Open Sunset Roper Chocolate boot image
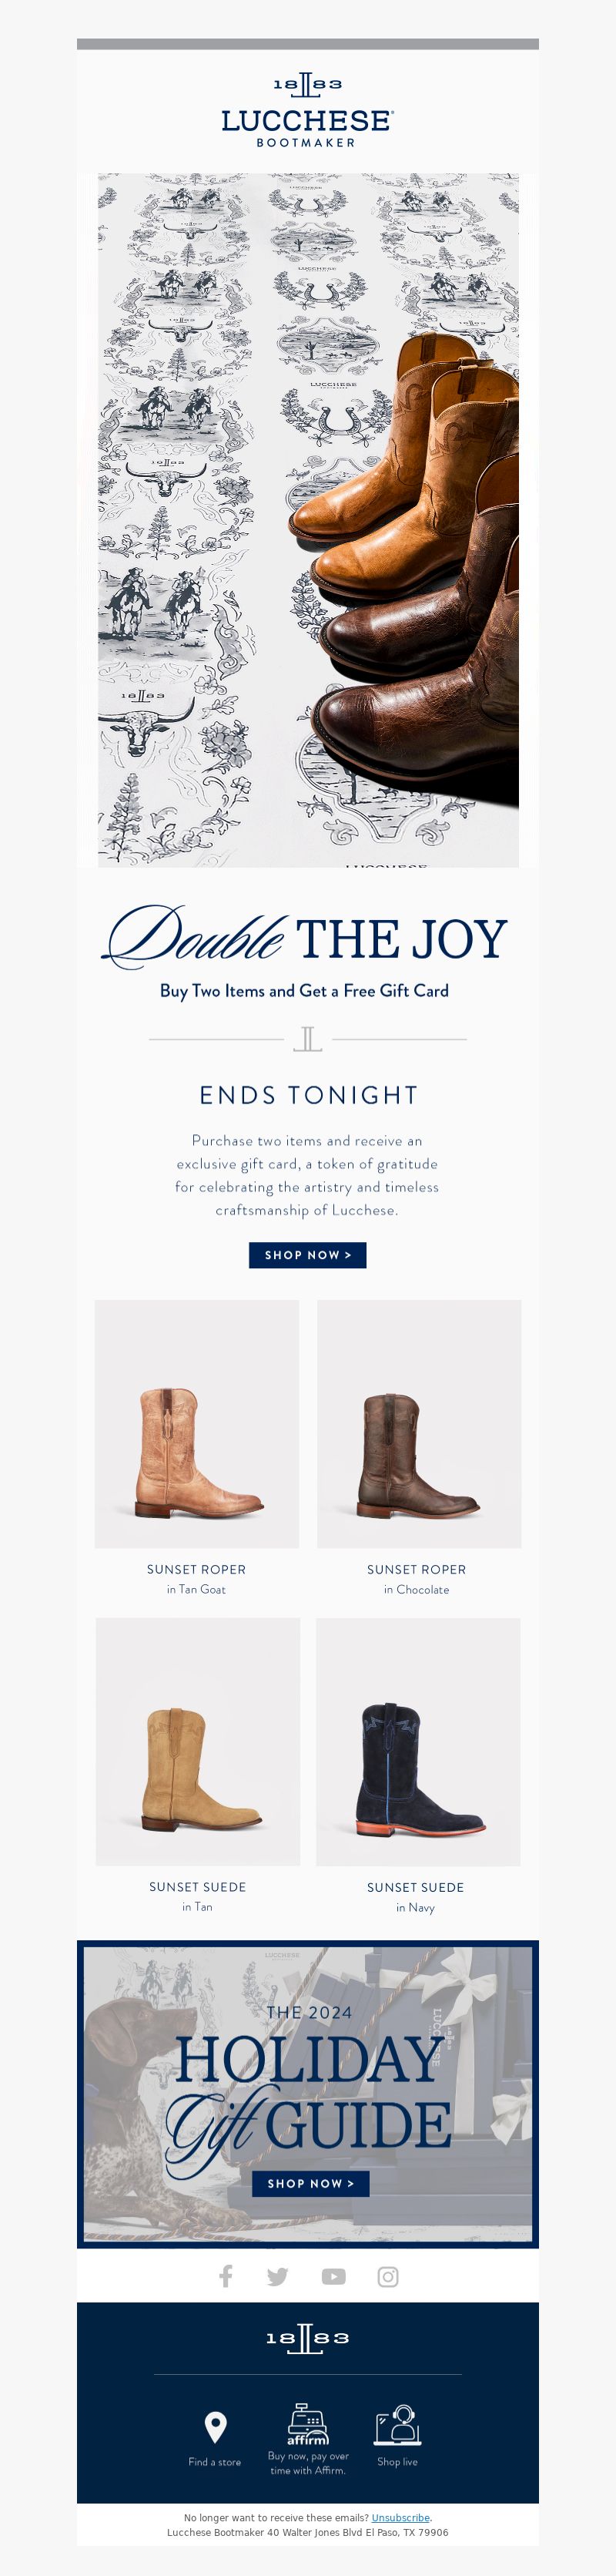The image size is (616, 2576). pos(419,1424)
